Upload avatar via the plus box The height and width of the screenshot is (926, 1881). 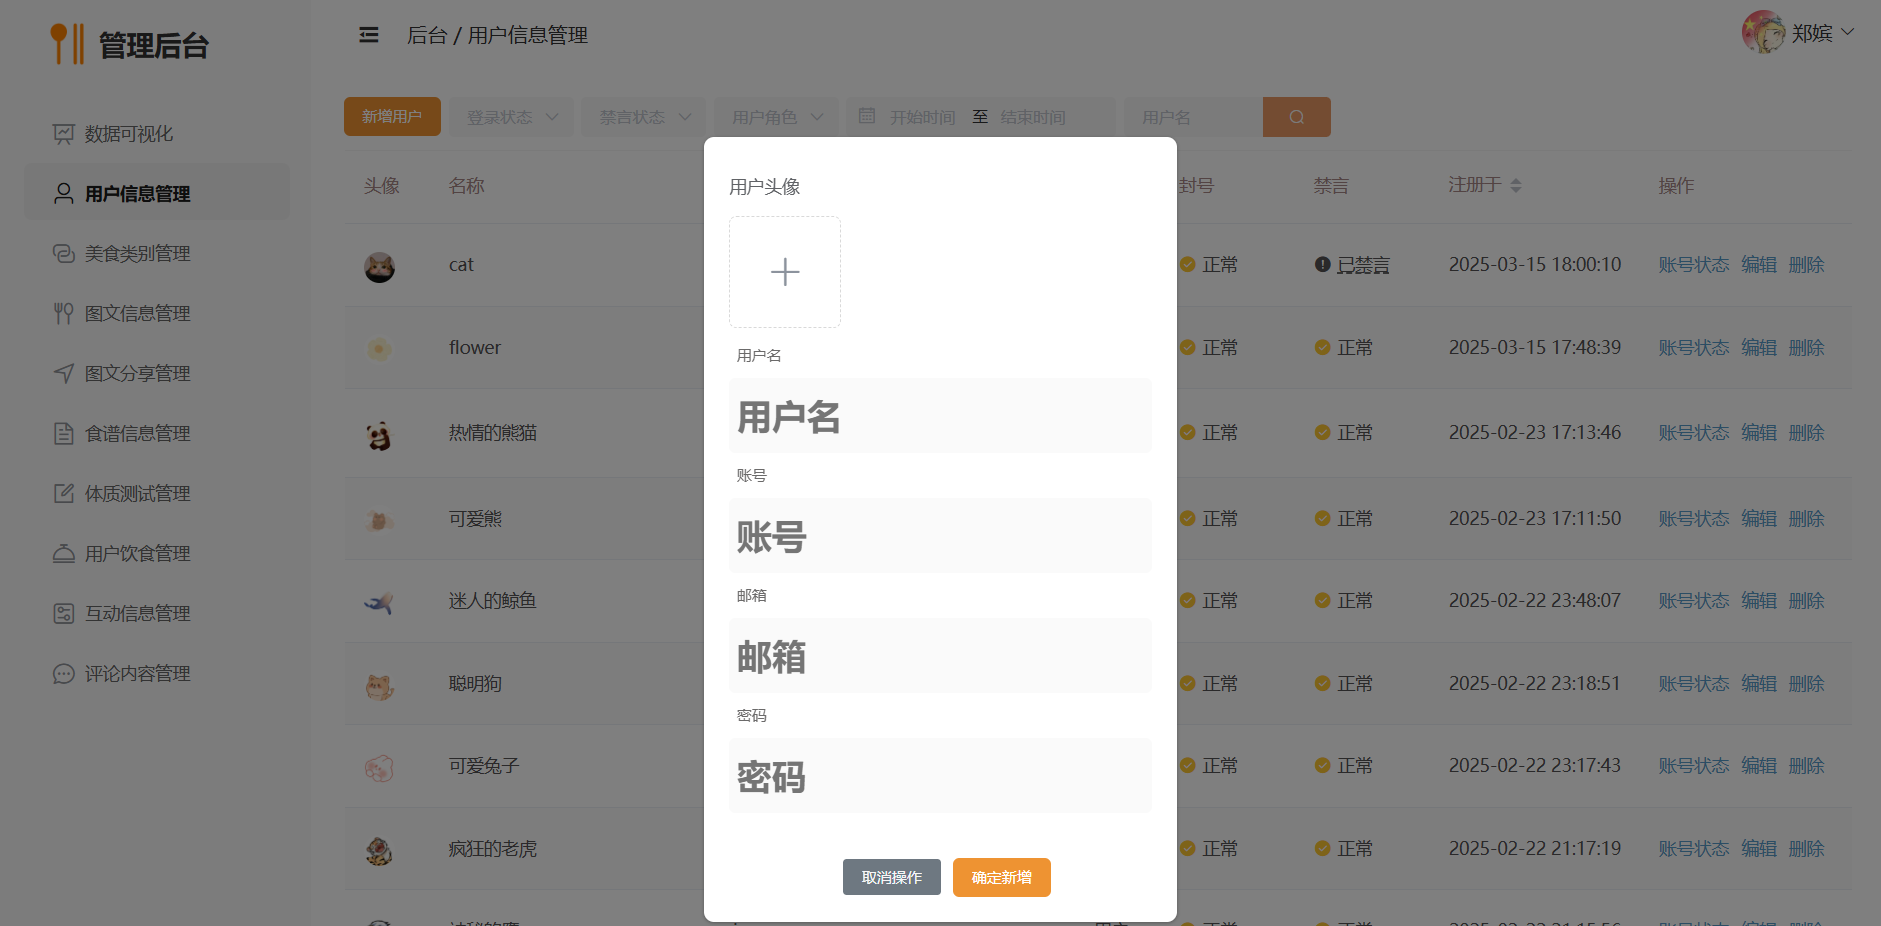coord(785,272)
